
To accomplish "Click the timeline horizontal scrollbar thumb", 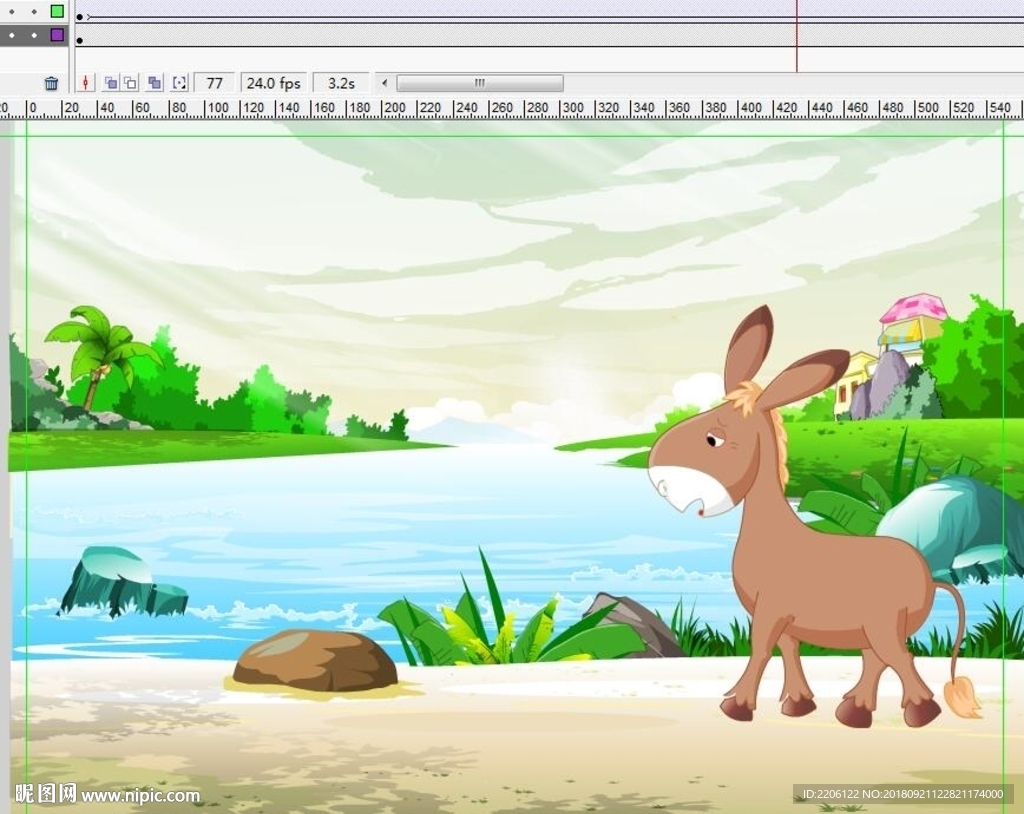I will pos(479,83).
